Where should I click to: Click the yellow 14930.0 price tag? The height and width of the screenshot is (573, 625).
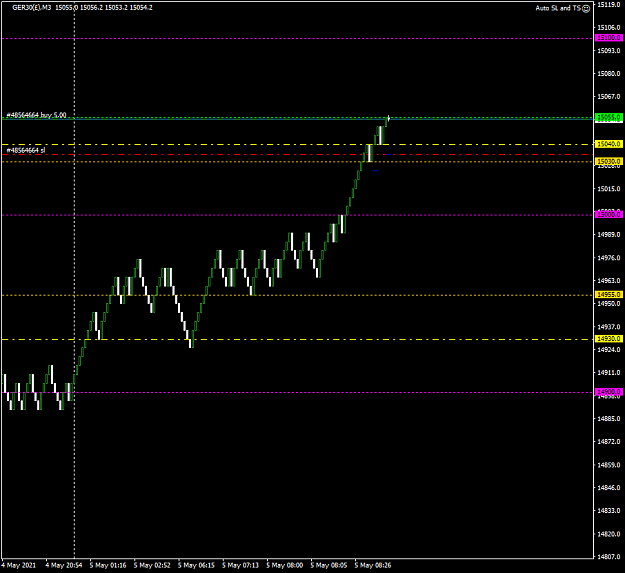(x=609, y=339)
